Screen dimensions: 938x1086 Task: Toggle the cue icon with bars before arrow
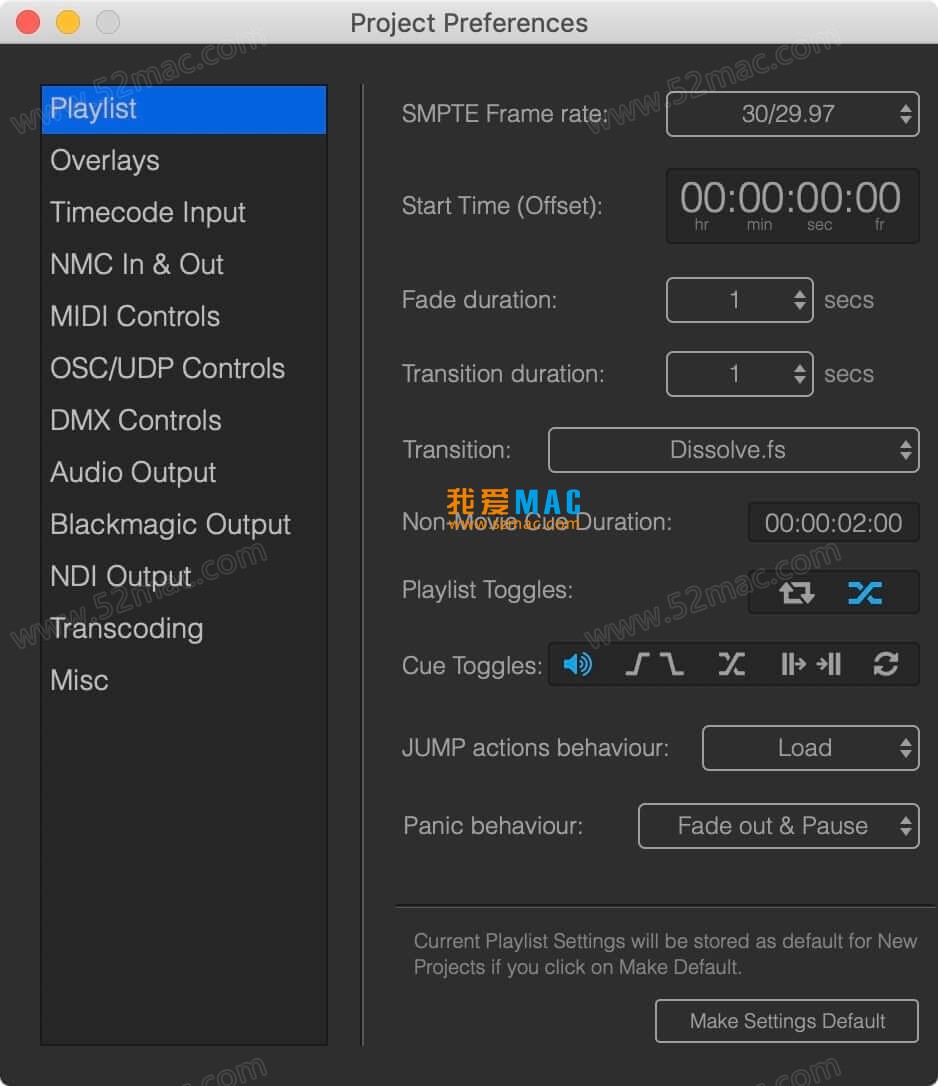click(793, 664)
